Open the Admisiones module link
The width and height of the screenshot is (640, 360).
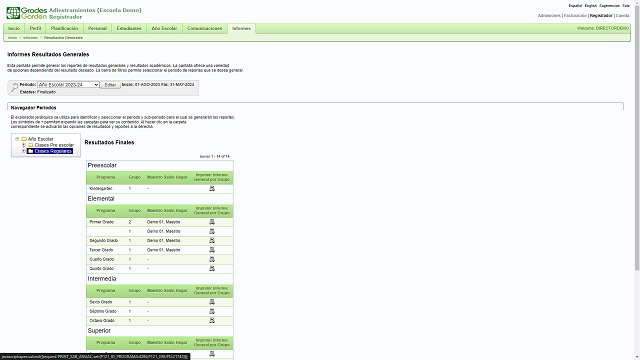[549, 16]
